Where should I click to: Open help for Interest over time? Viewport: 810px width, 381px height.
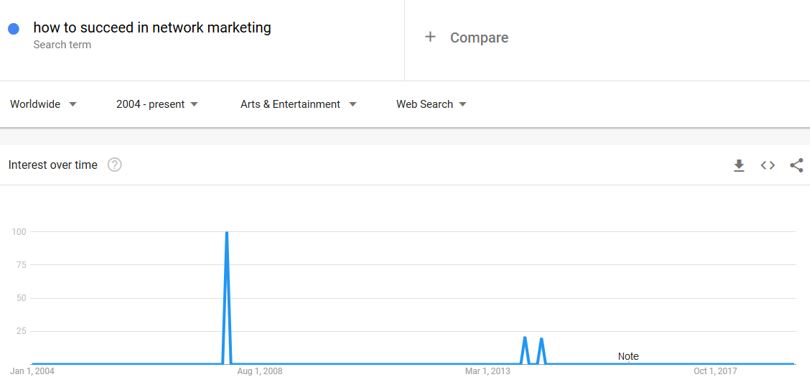[115, 165]
